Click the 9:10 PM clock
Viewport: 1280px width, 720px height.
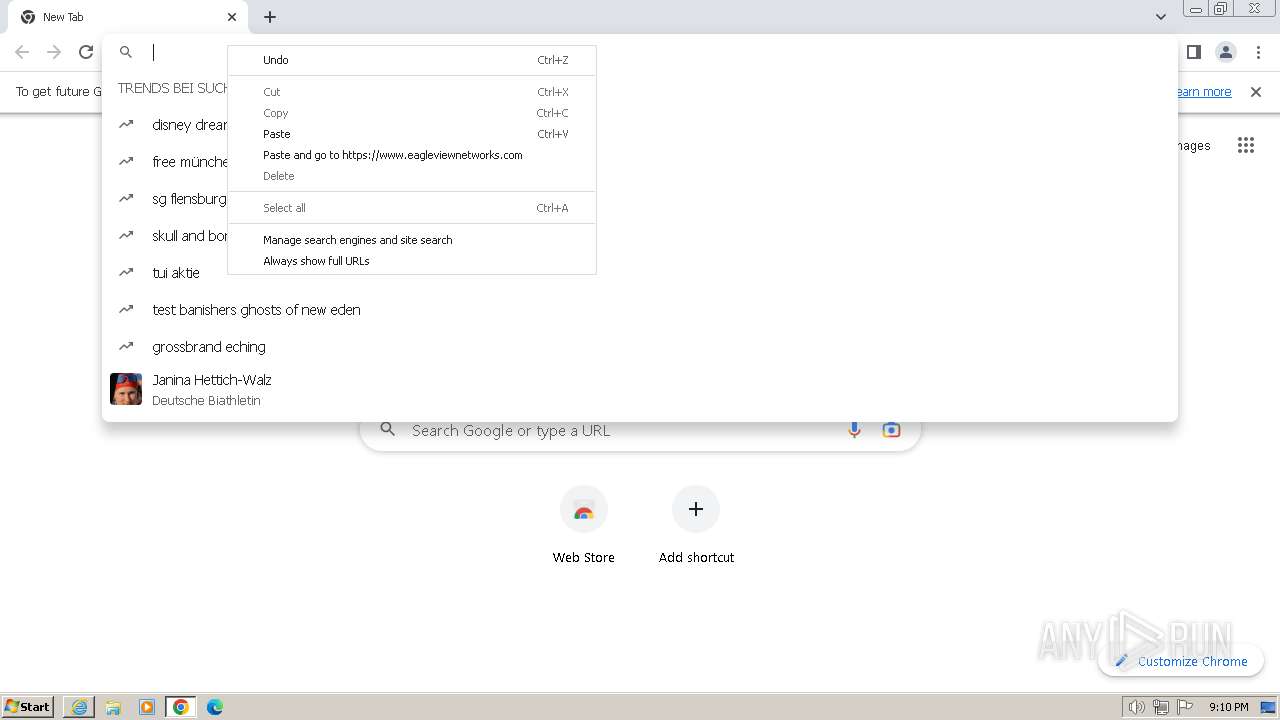click(1229, 707)
